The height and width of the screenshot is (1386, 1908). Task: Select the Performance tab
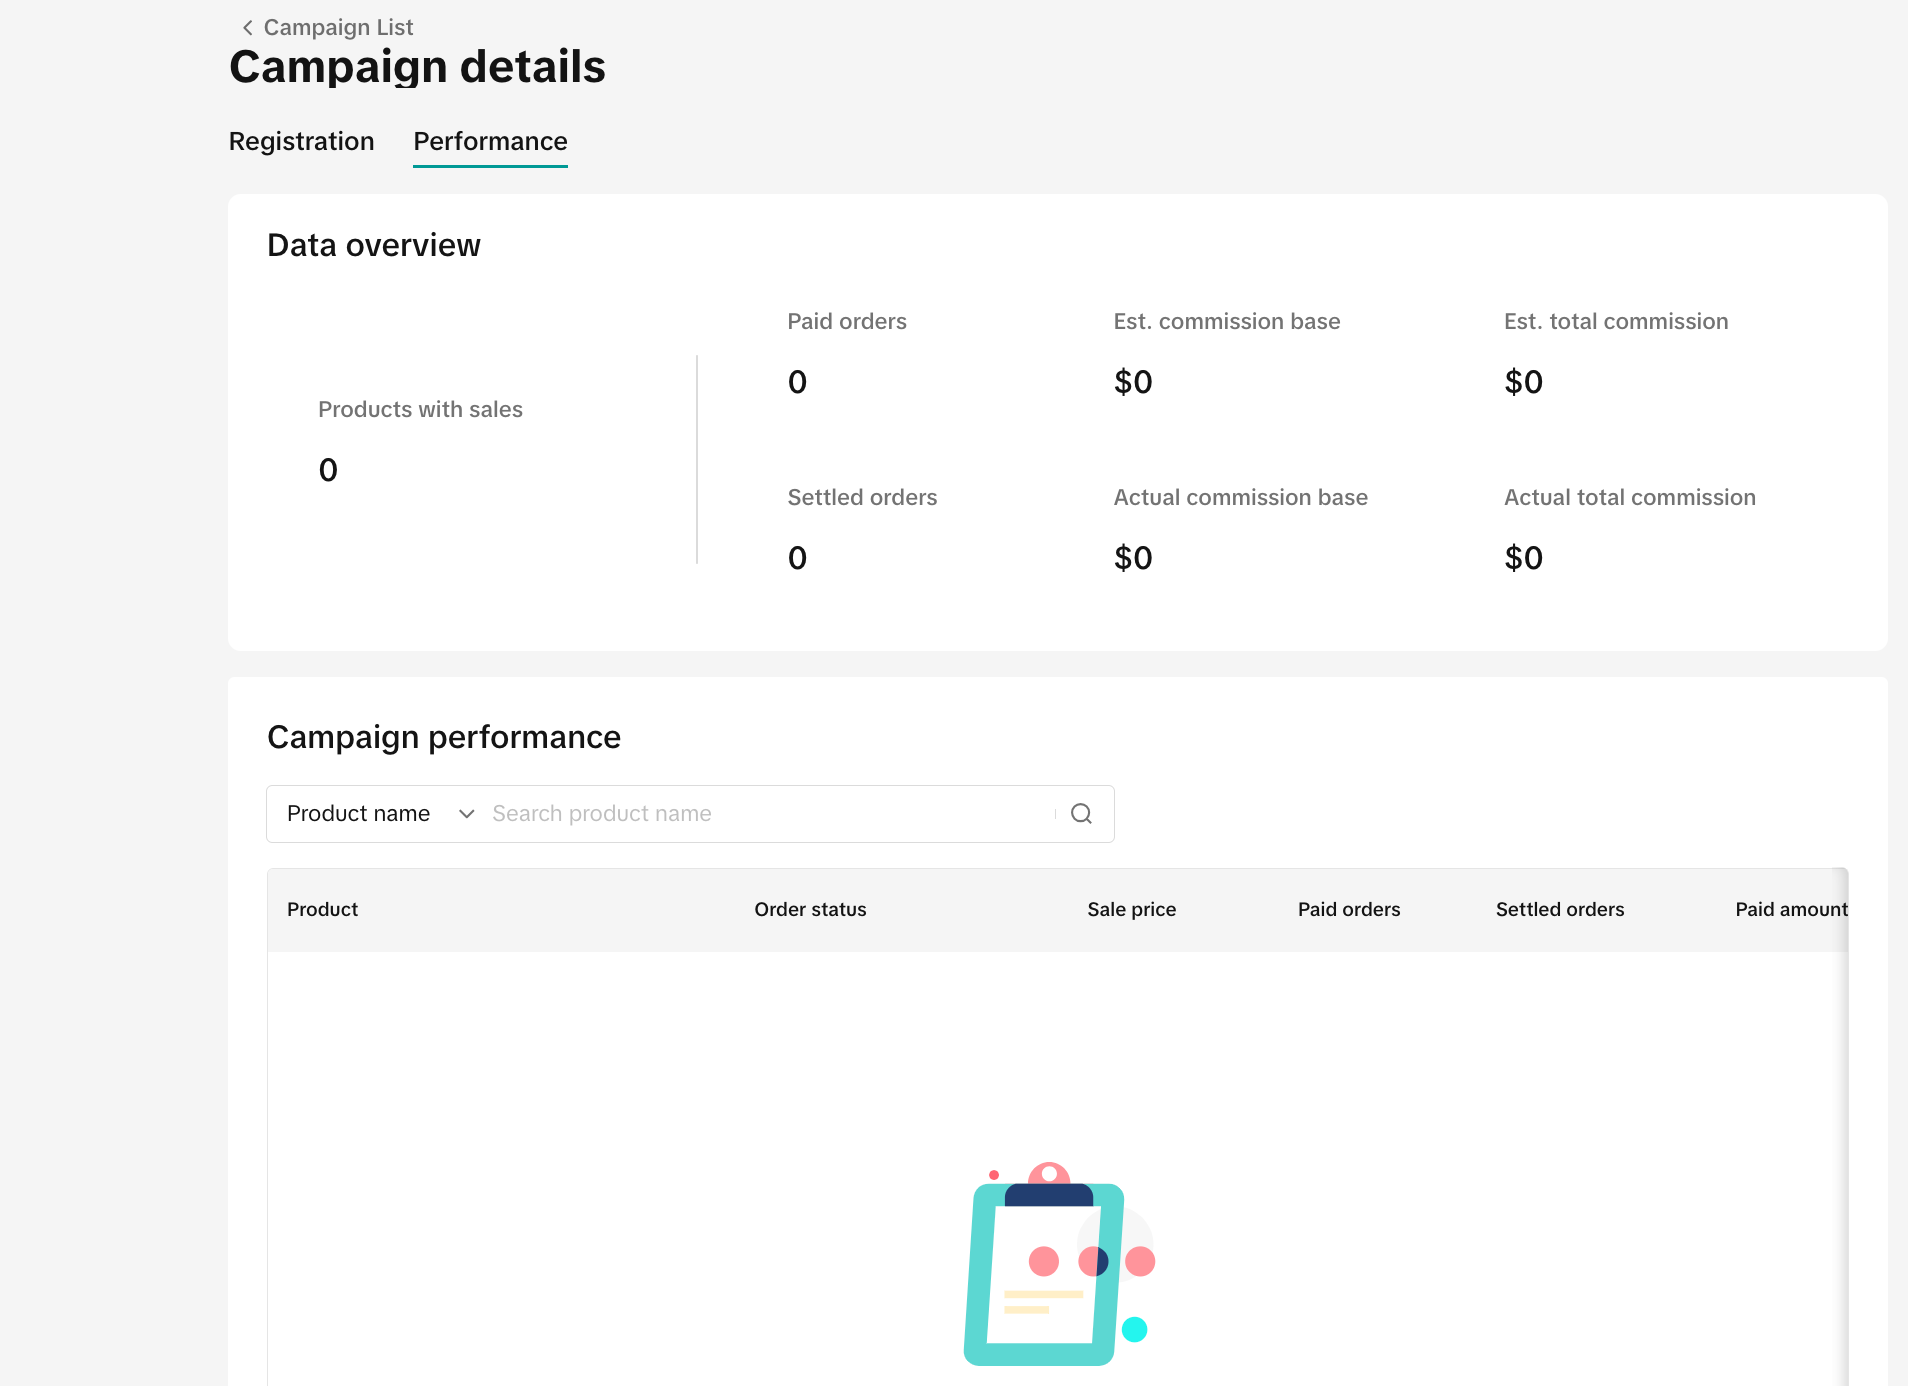coord(490,142)
